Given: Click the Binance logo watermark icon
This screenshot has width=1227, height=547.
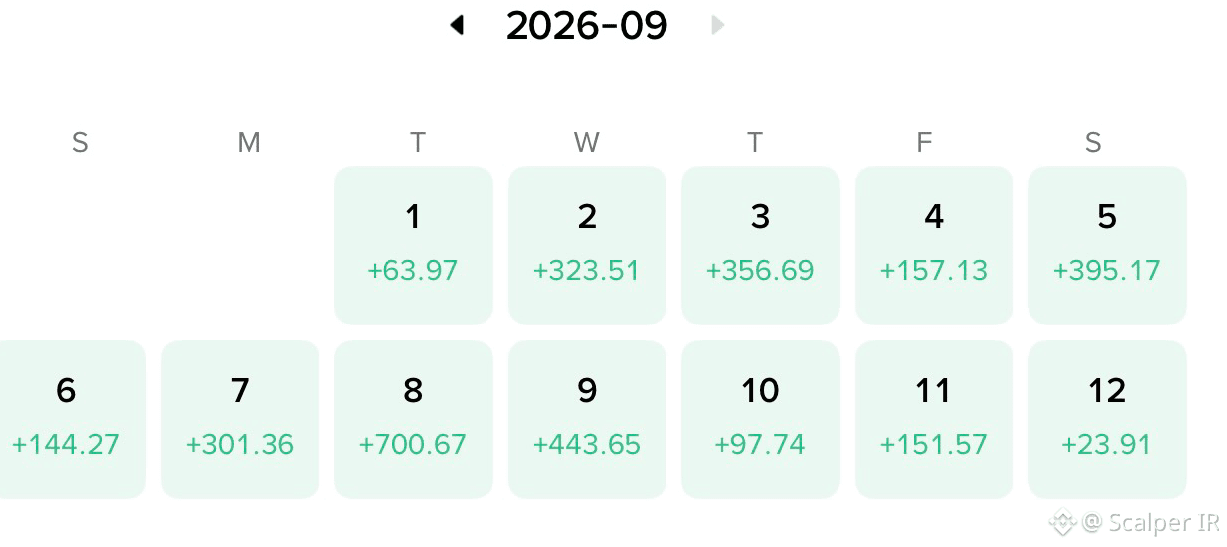Looking at the screenshot, I should [x=1062, y=522].
